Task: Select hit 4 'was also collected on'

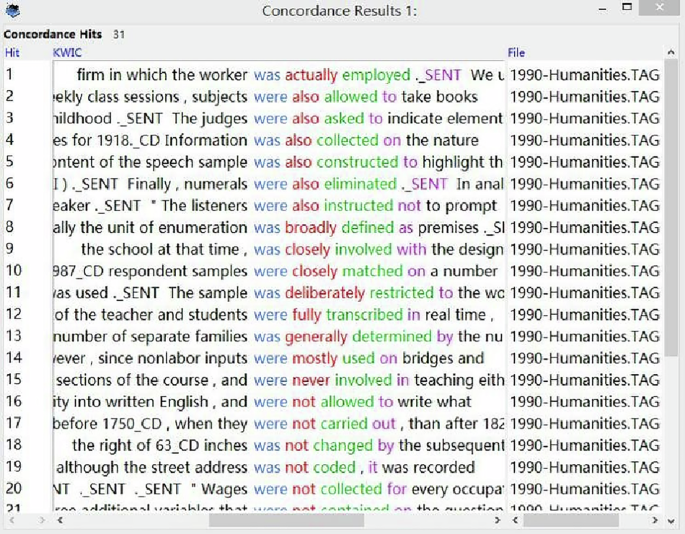Action: point(327,140)
